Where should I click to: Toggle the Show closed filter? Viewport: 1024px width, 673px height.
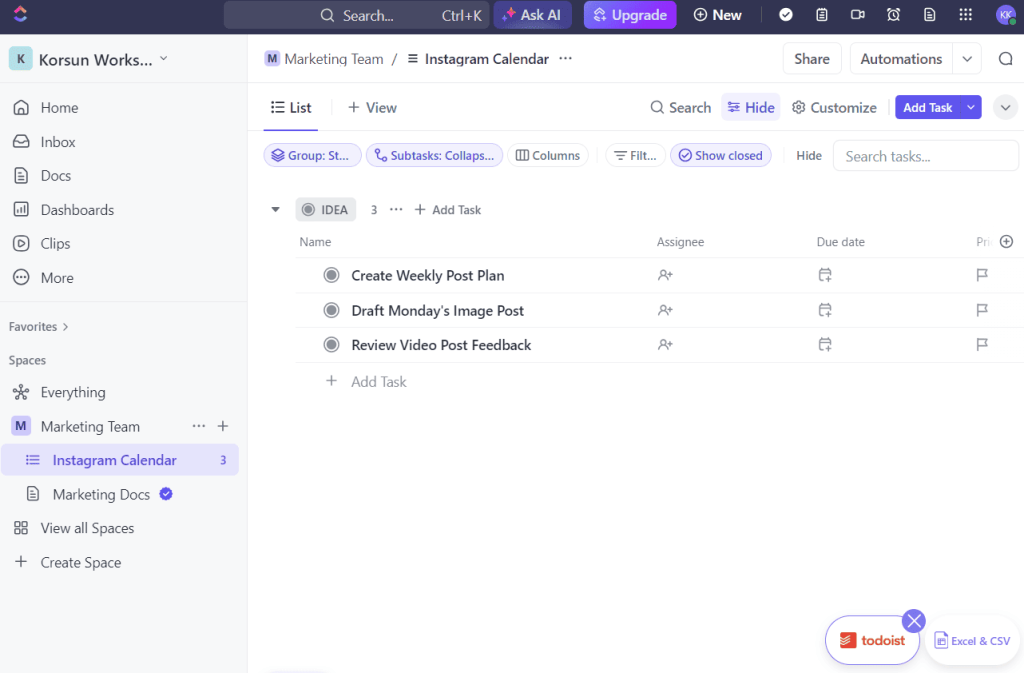[x=720, y=156]
